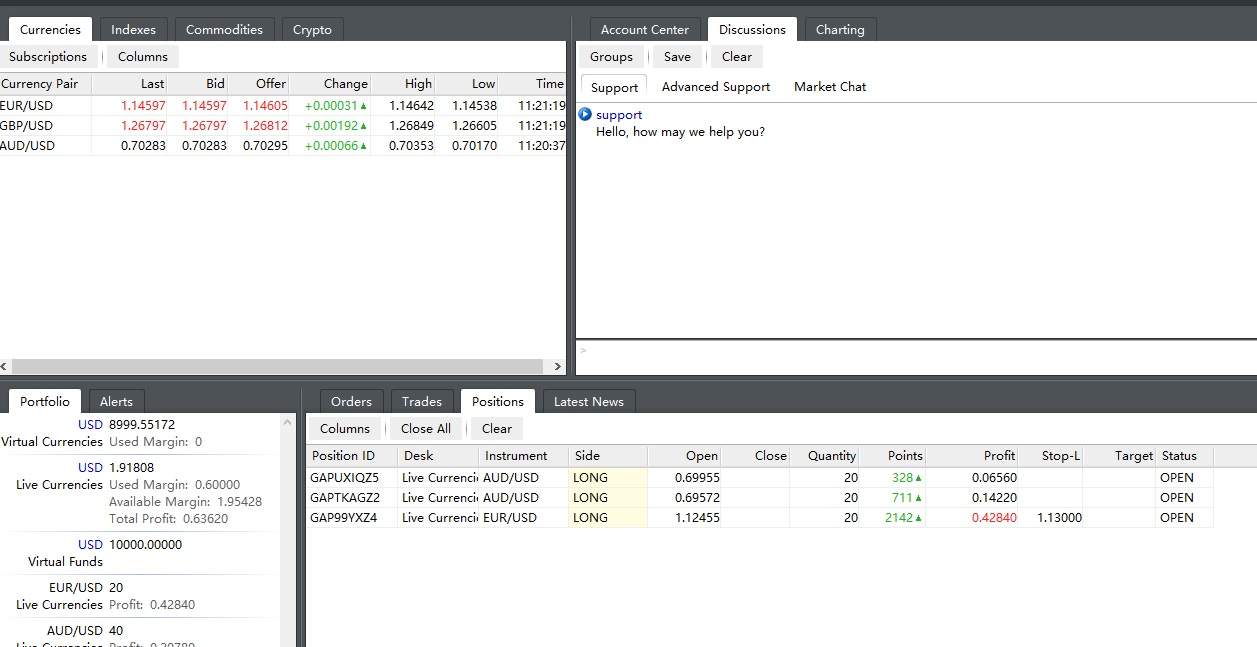The height and width of the screenshot is (647, 1257).
Task: Click the 1.13000 stop-loss value
Action: (x=1058, y=517)
